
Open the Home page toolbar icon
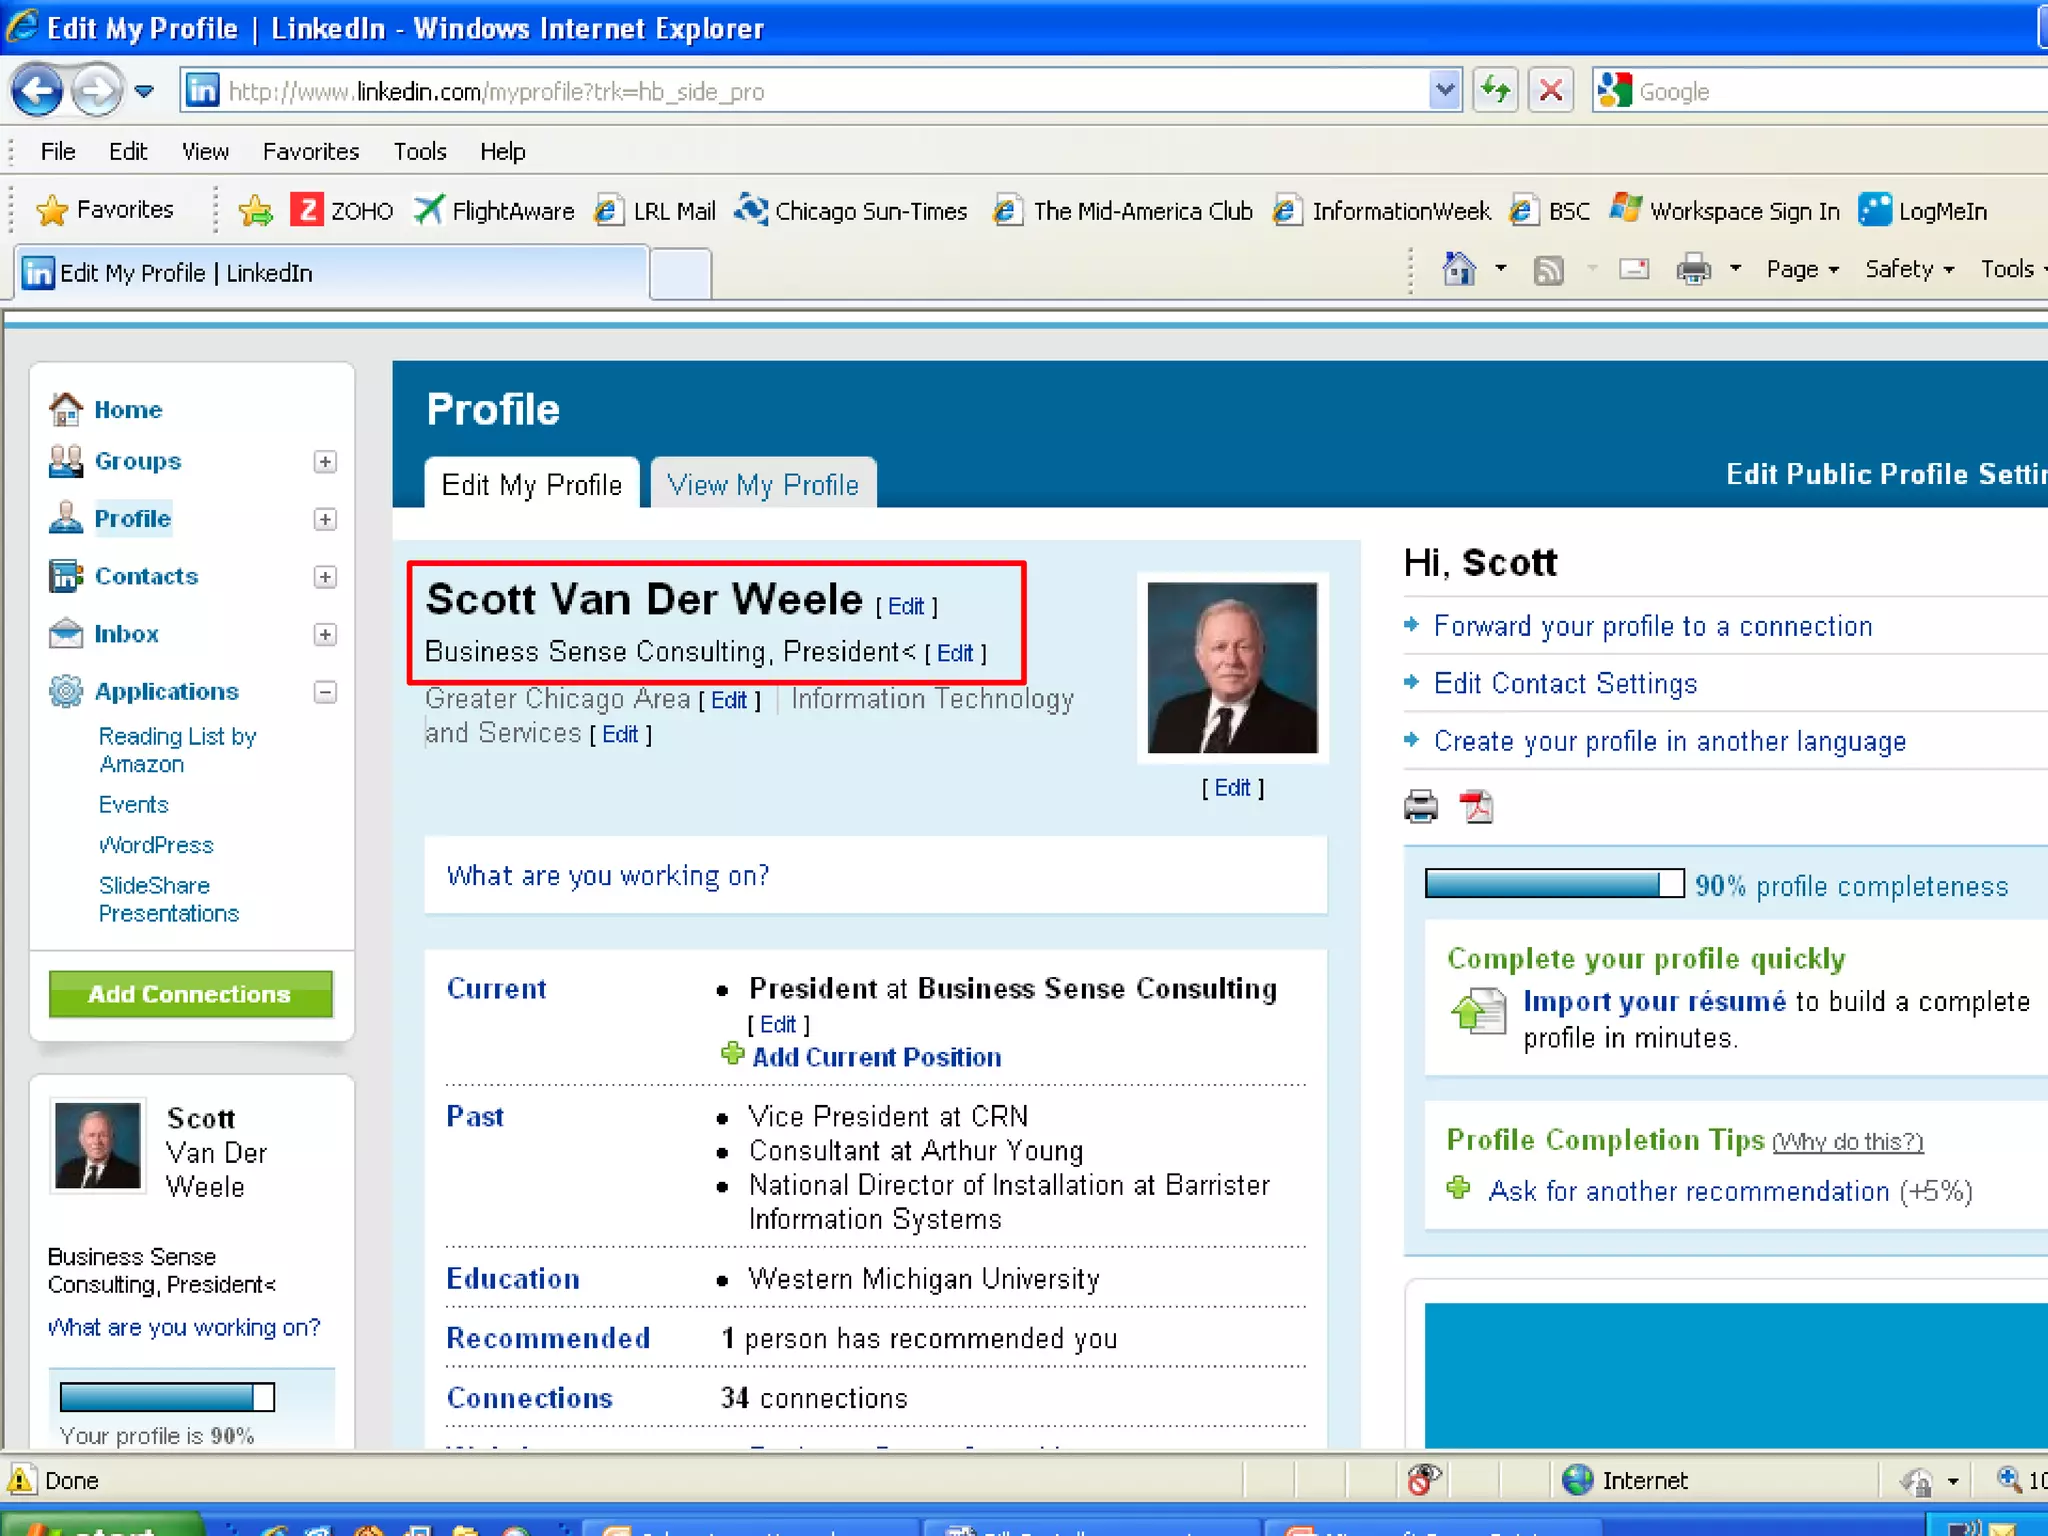[x=1459, y=269]
